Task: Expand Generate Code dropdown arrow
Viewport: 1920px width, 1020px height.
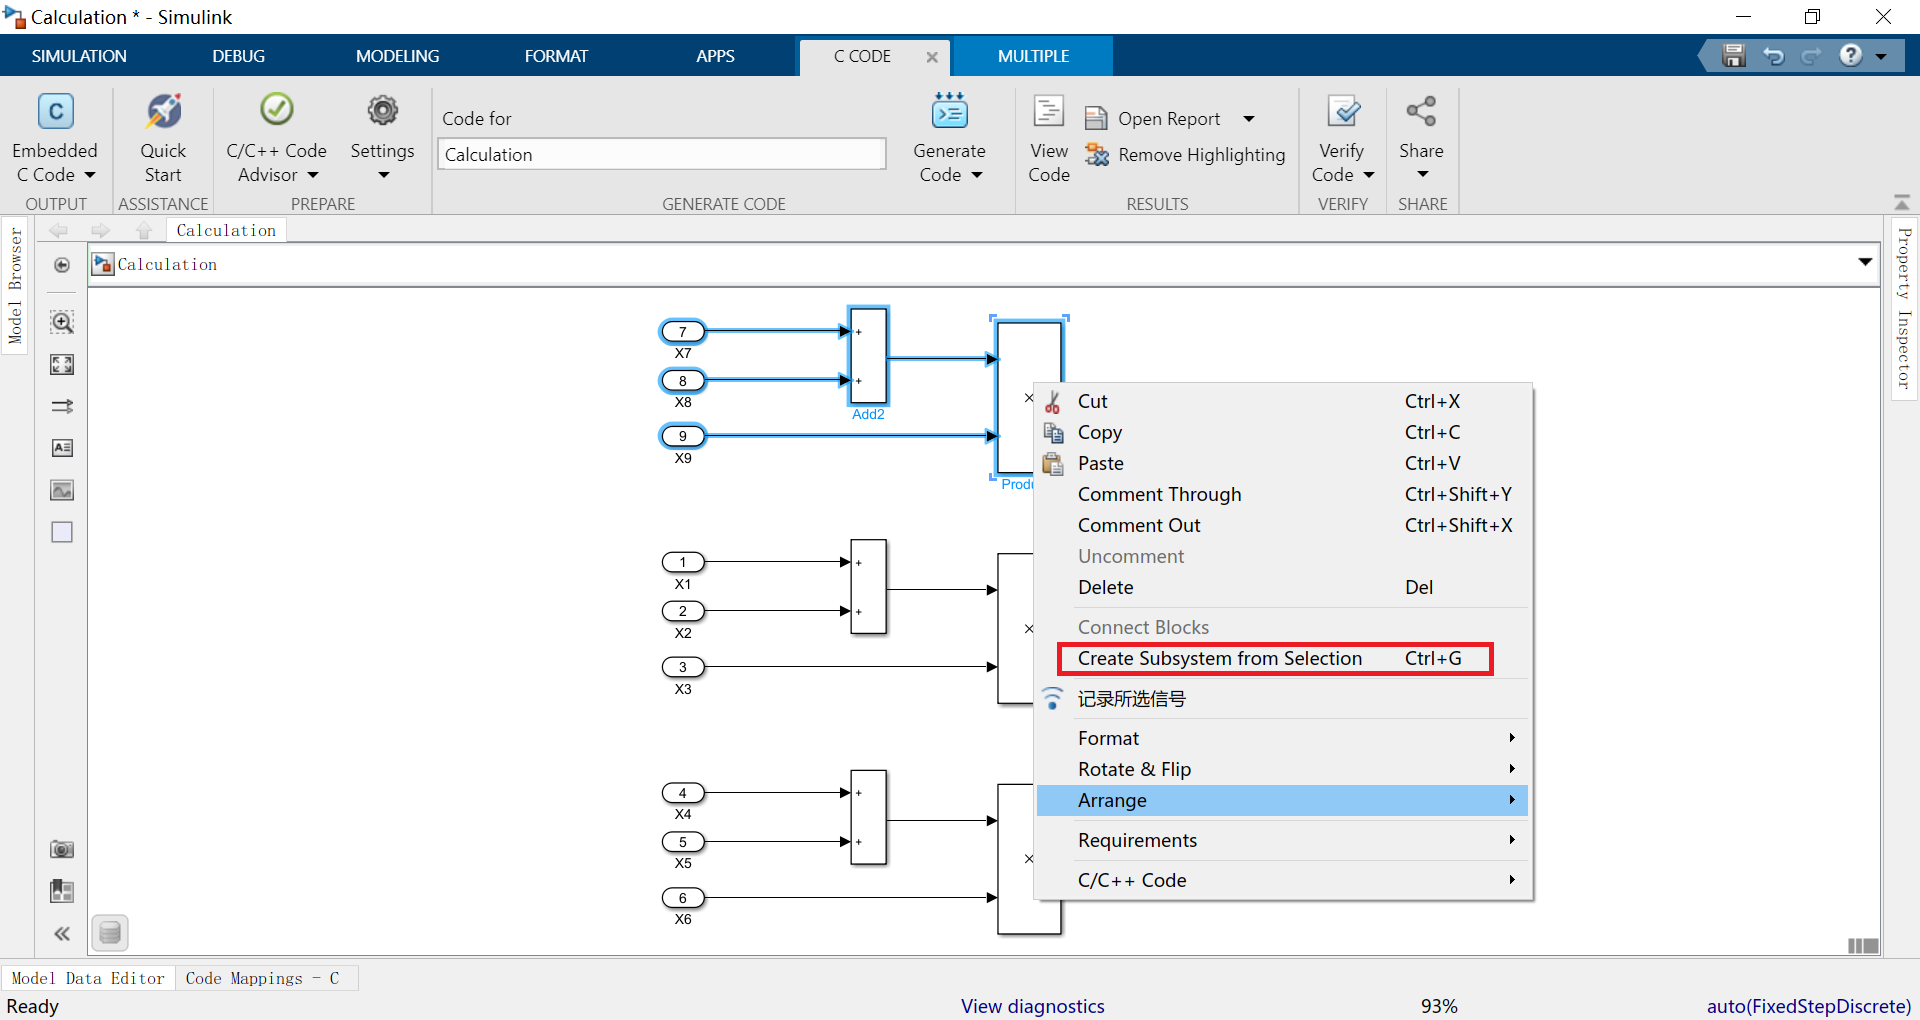Action: pos(977,176)
